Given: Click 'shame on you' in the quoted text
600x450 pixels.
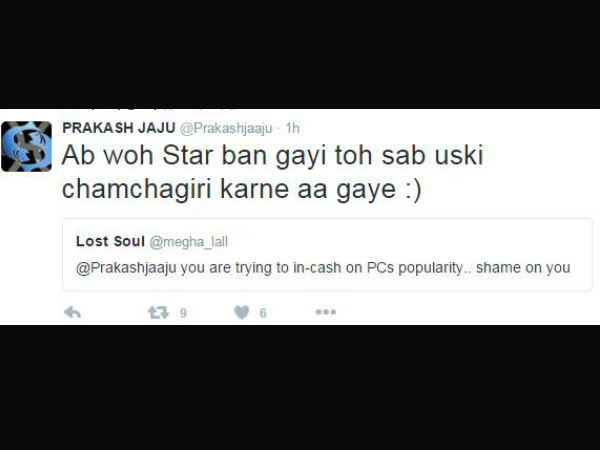Looking at the screenshot, I should click(523, 267).
